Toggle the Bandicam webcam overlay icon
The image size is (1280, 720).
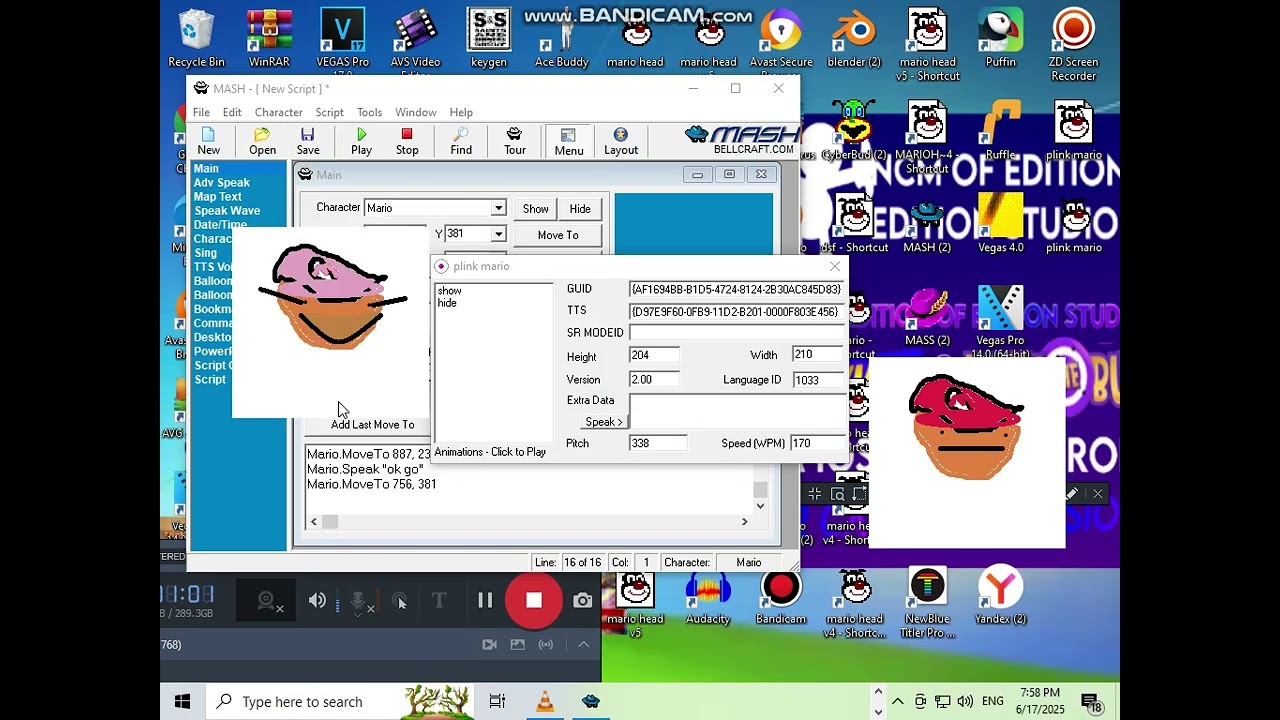(x=267, y=601)
